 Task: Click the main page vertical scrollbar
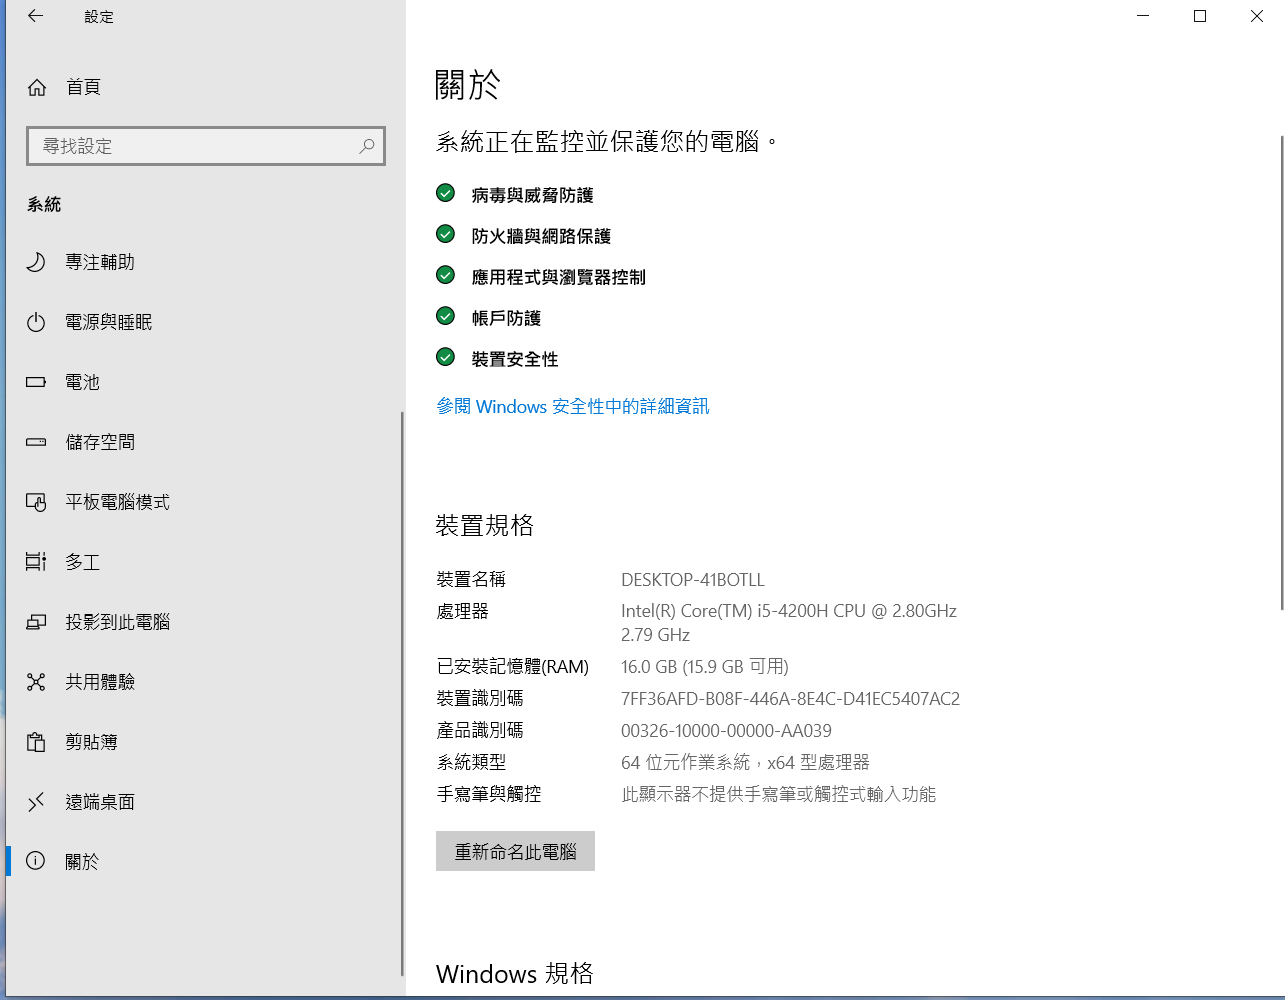click(x=1281, y=372)
